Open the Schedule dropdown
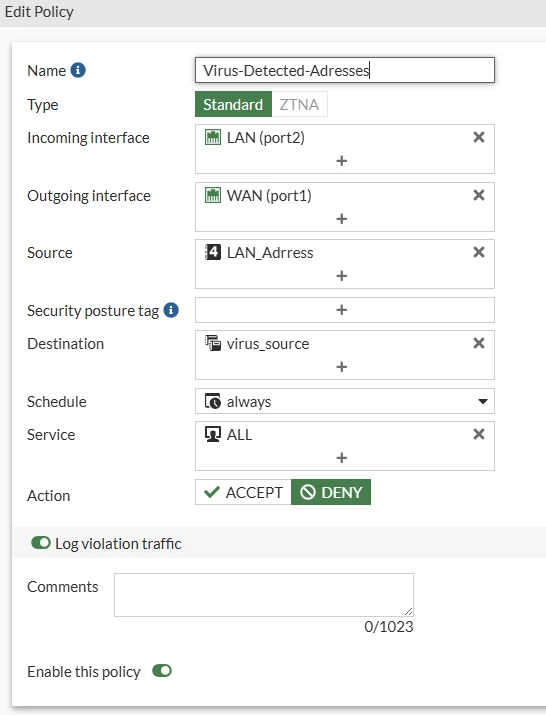The width and height of the screenshot is (546, 715). (x=345, y=401)
